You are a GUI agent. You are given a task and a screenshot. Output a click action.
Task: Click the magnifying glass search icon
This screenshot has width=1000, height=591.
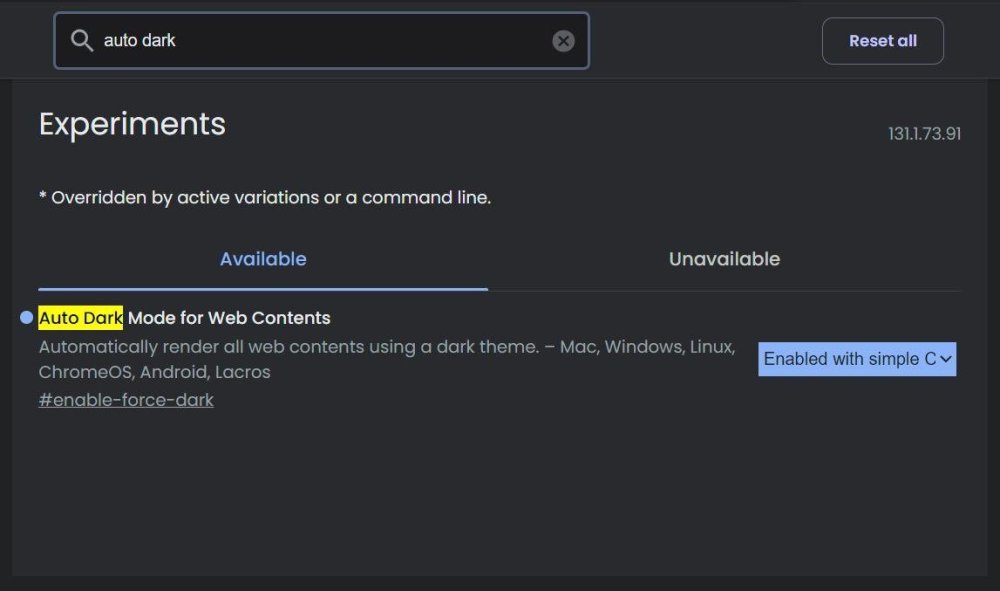click(x=82, y=40)
